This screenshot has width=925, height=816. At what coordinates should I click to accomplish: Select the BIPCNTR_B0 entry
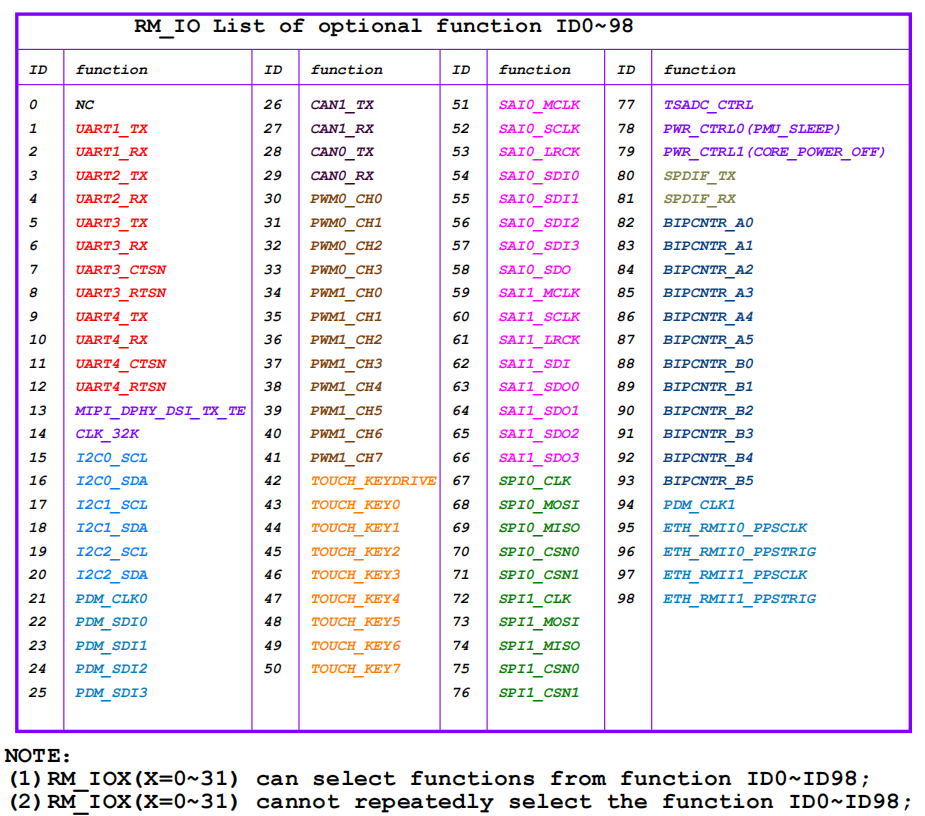pyautogui.click(x=708, y=363)
